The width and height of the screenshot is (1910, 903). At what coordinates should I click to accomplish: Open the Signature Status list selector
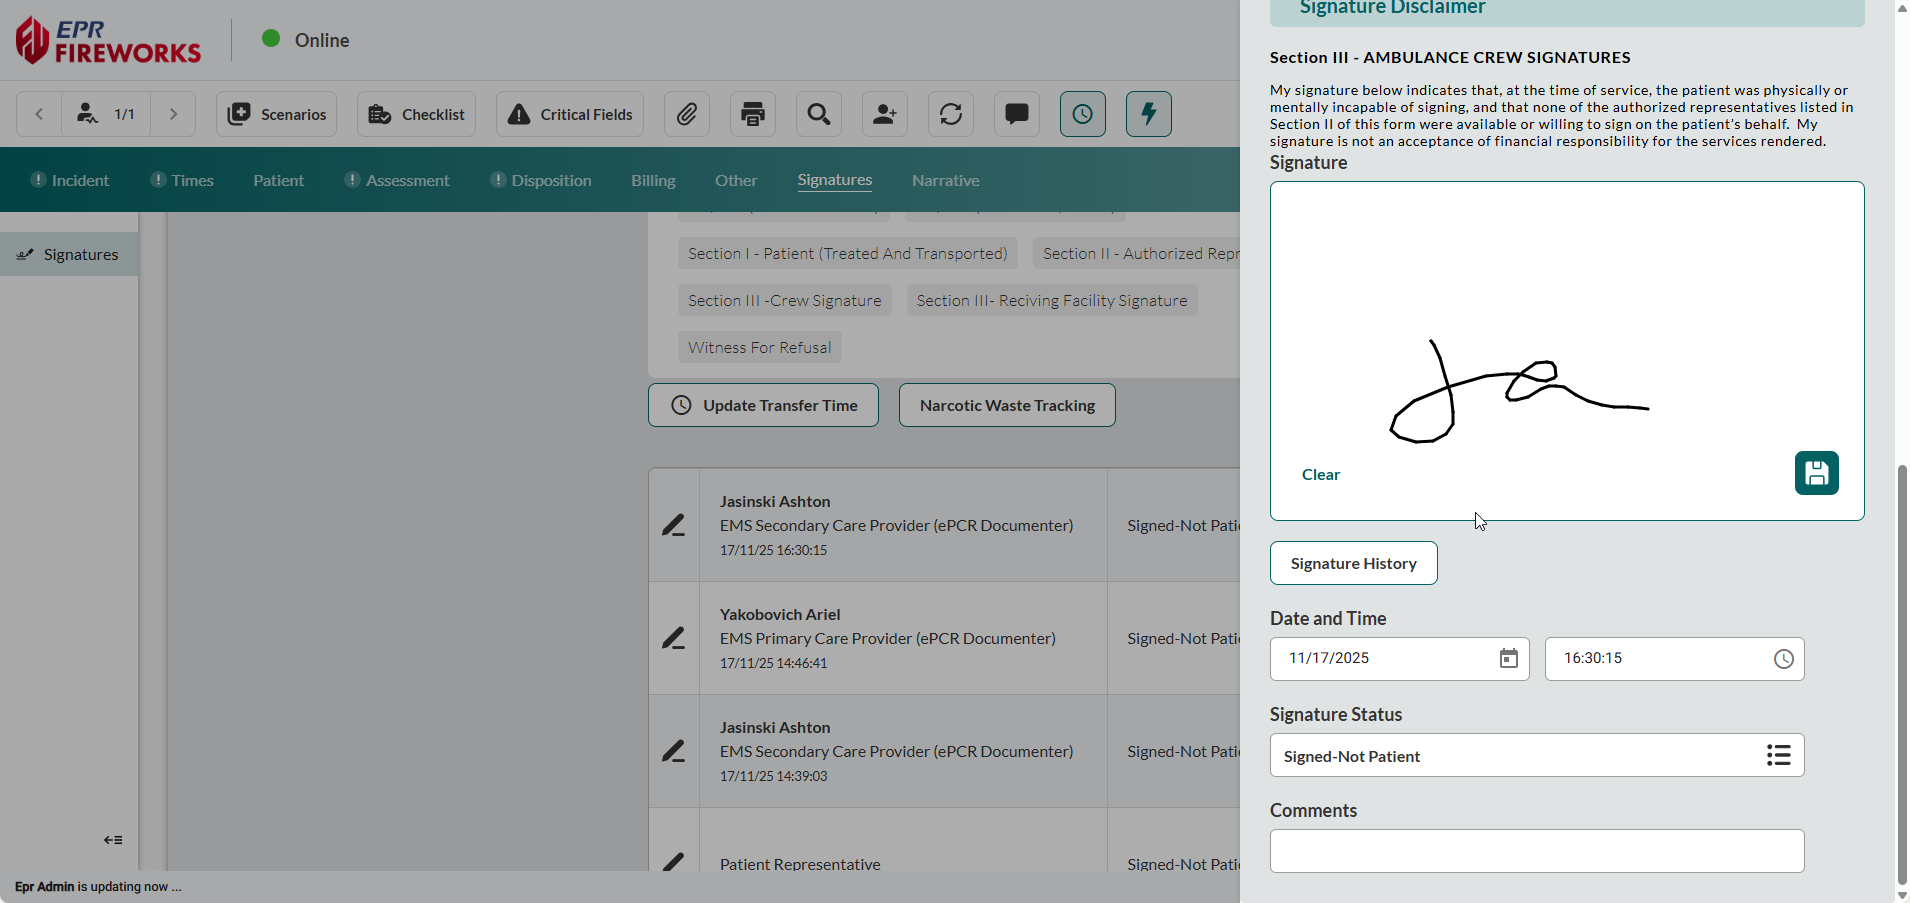1778,756
